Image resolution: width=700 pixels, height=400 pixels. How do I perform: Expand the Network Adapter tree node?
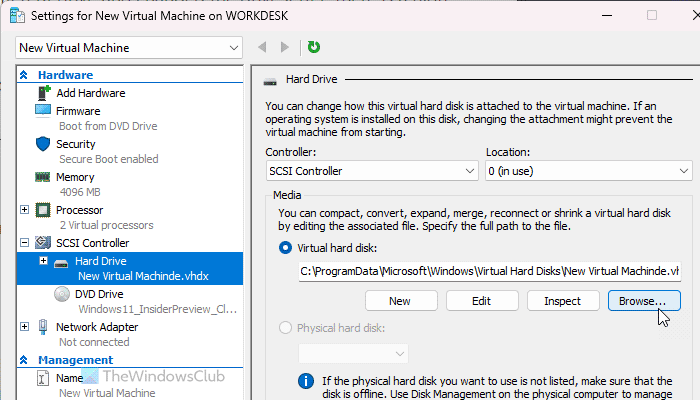(25, 326)
